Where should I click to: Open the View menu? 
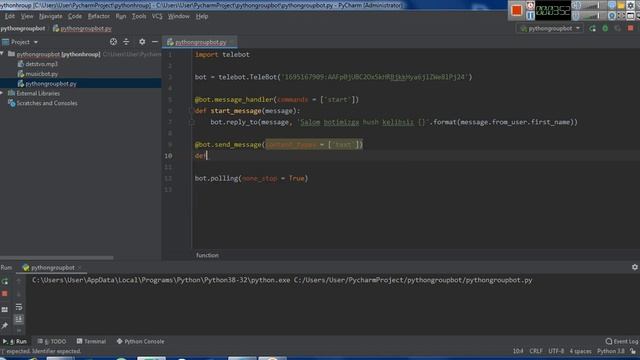(x=27, y=16)
